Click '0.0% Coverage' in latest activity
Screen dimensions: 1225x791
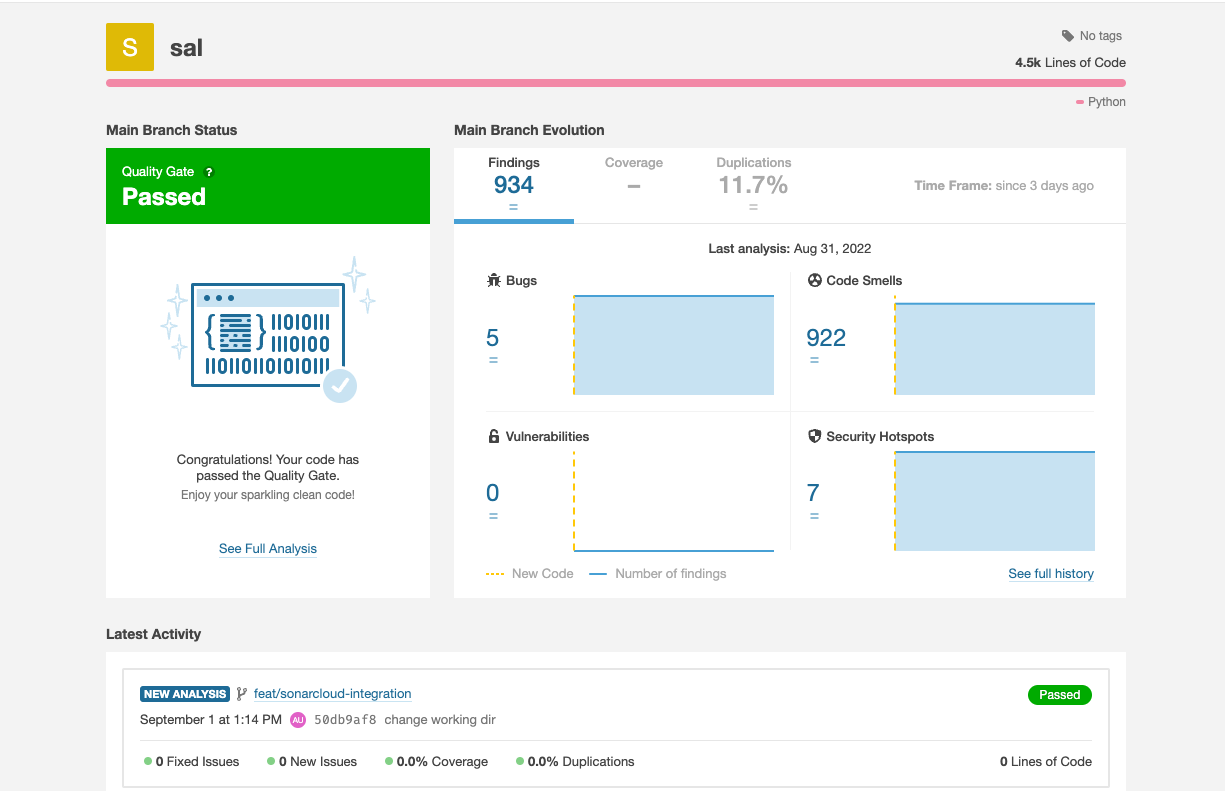point(436,762)
